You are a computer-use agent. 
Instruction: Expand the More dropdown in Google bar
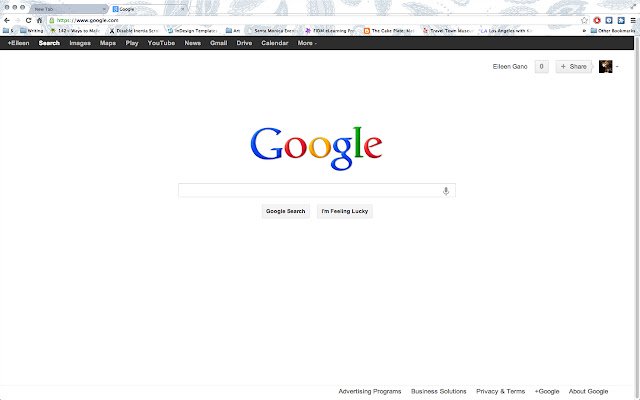[307, 43]
